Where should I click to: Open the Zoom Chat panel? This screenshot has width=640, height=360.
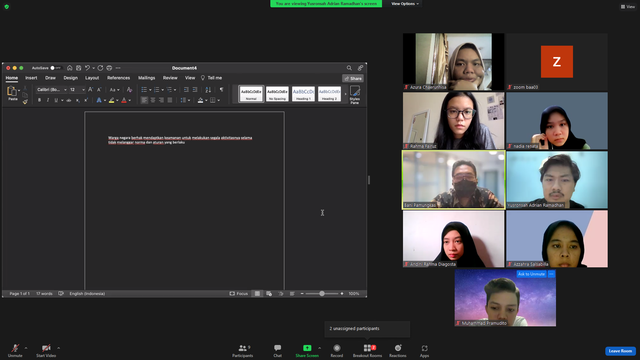[x=278, y=350]
